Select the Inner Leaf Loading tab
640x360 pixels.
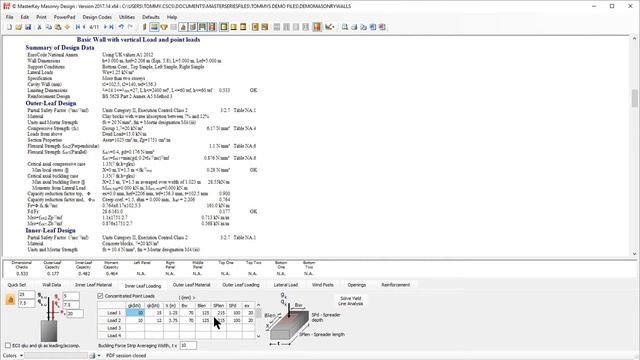[x=143, y=286]
